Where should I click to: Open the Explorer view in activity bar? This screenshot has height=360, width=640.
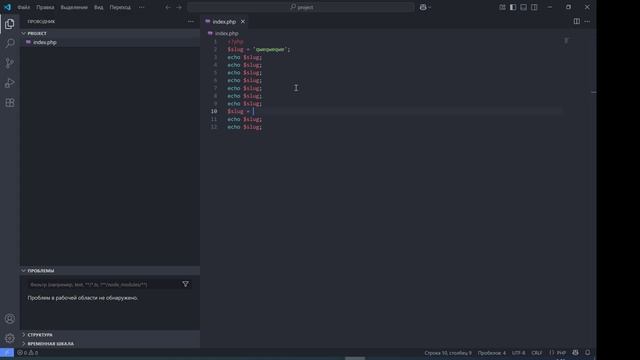[x=10, y=24]
